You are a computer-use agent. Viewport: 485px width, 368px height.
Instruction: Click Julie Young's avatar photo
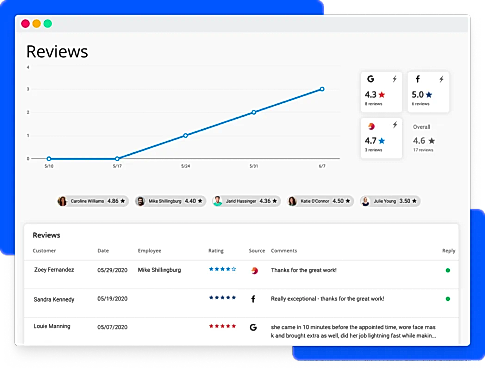(366, 201)
